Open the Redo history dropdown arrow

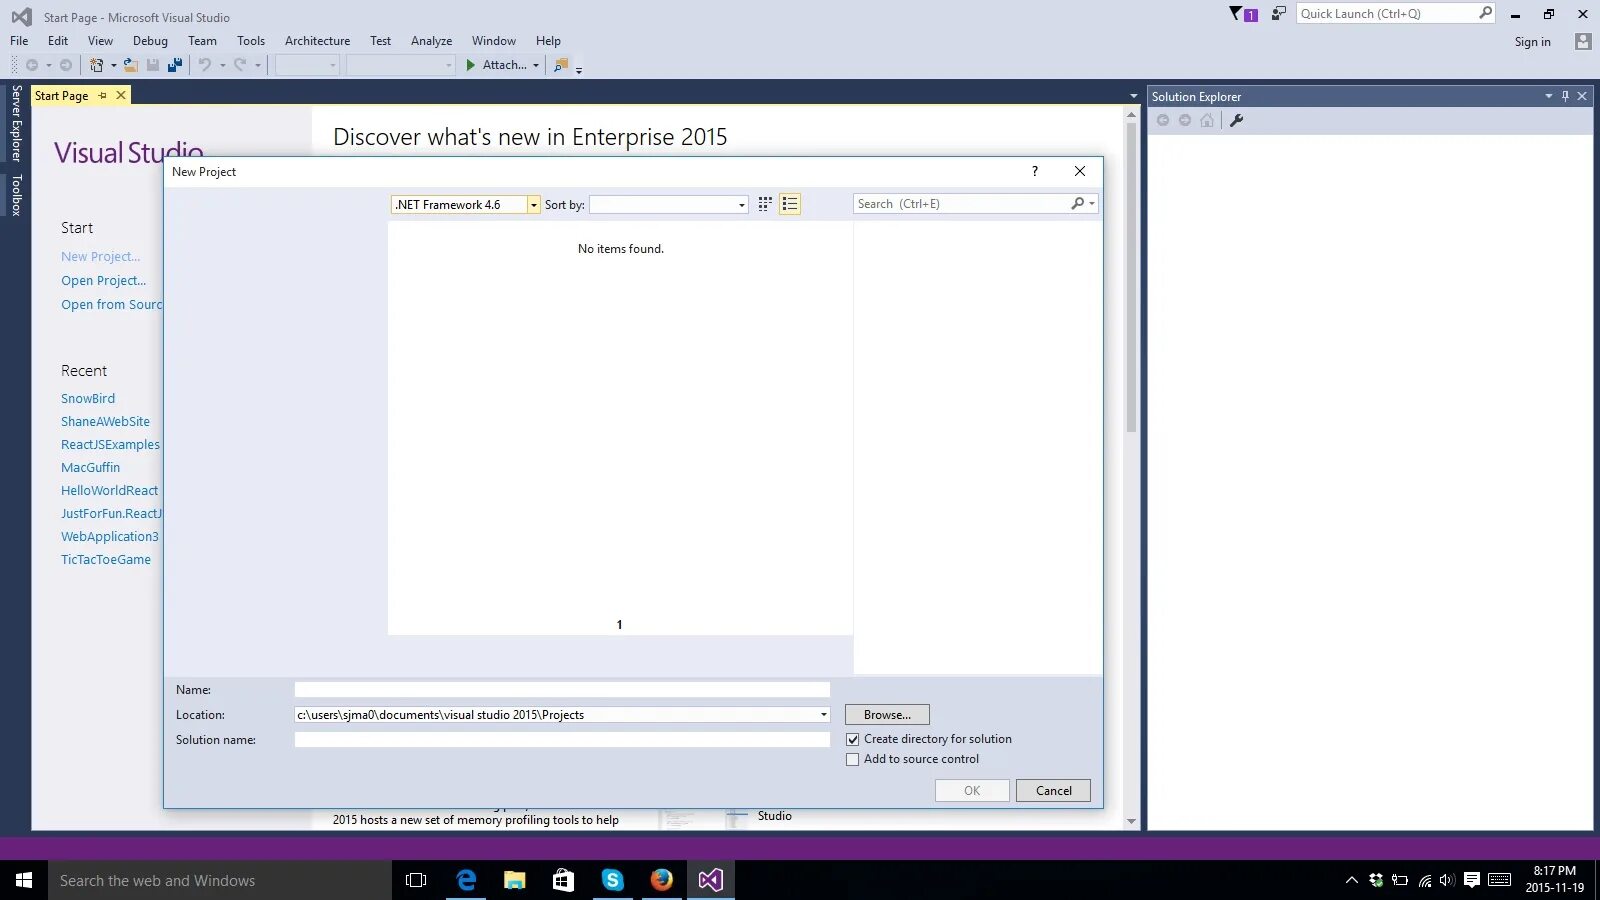tap(258, 66)
